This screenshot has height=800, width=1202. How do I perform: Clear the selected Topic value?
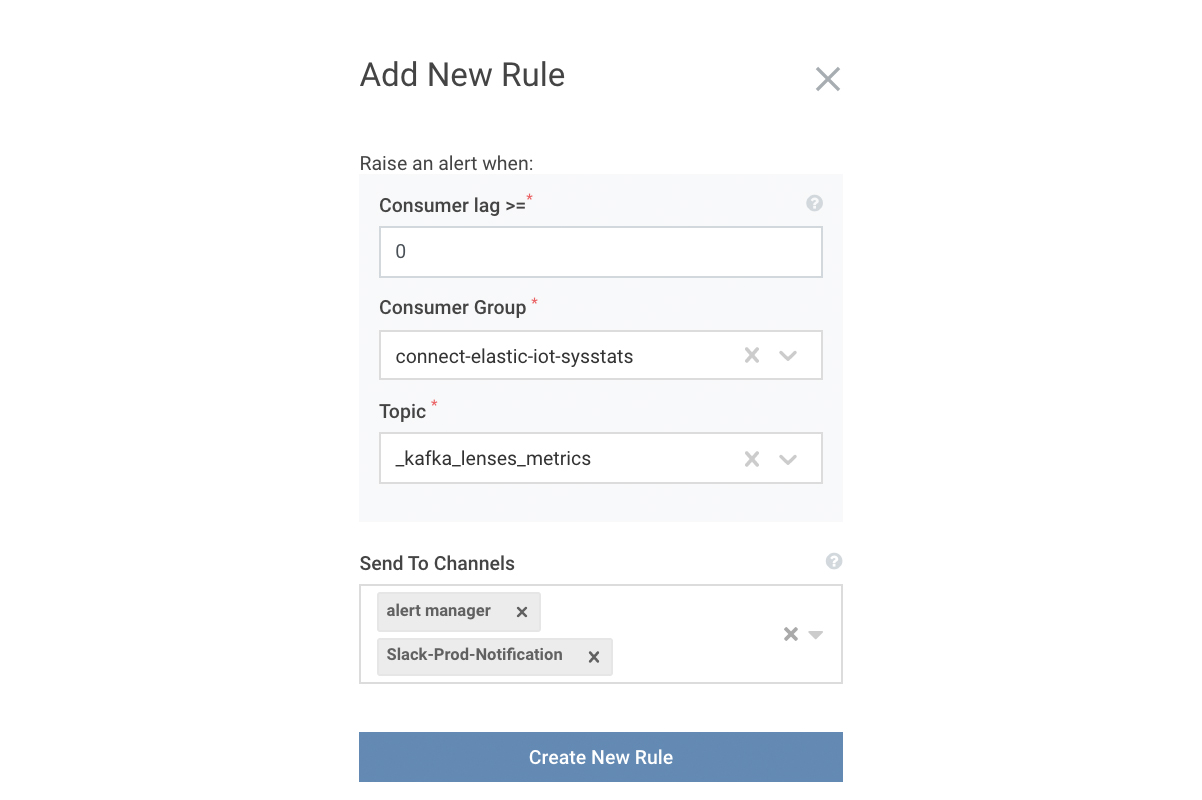752,459
